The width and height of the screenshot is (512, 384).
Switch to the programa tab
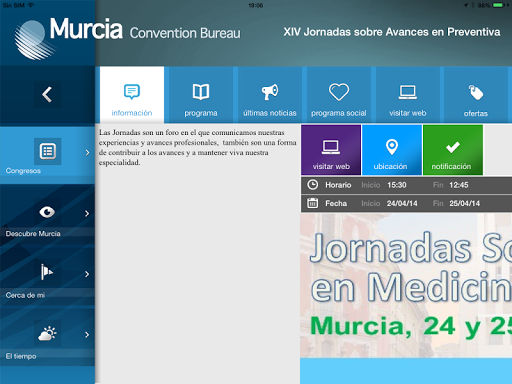[x=201, y=95]
